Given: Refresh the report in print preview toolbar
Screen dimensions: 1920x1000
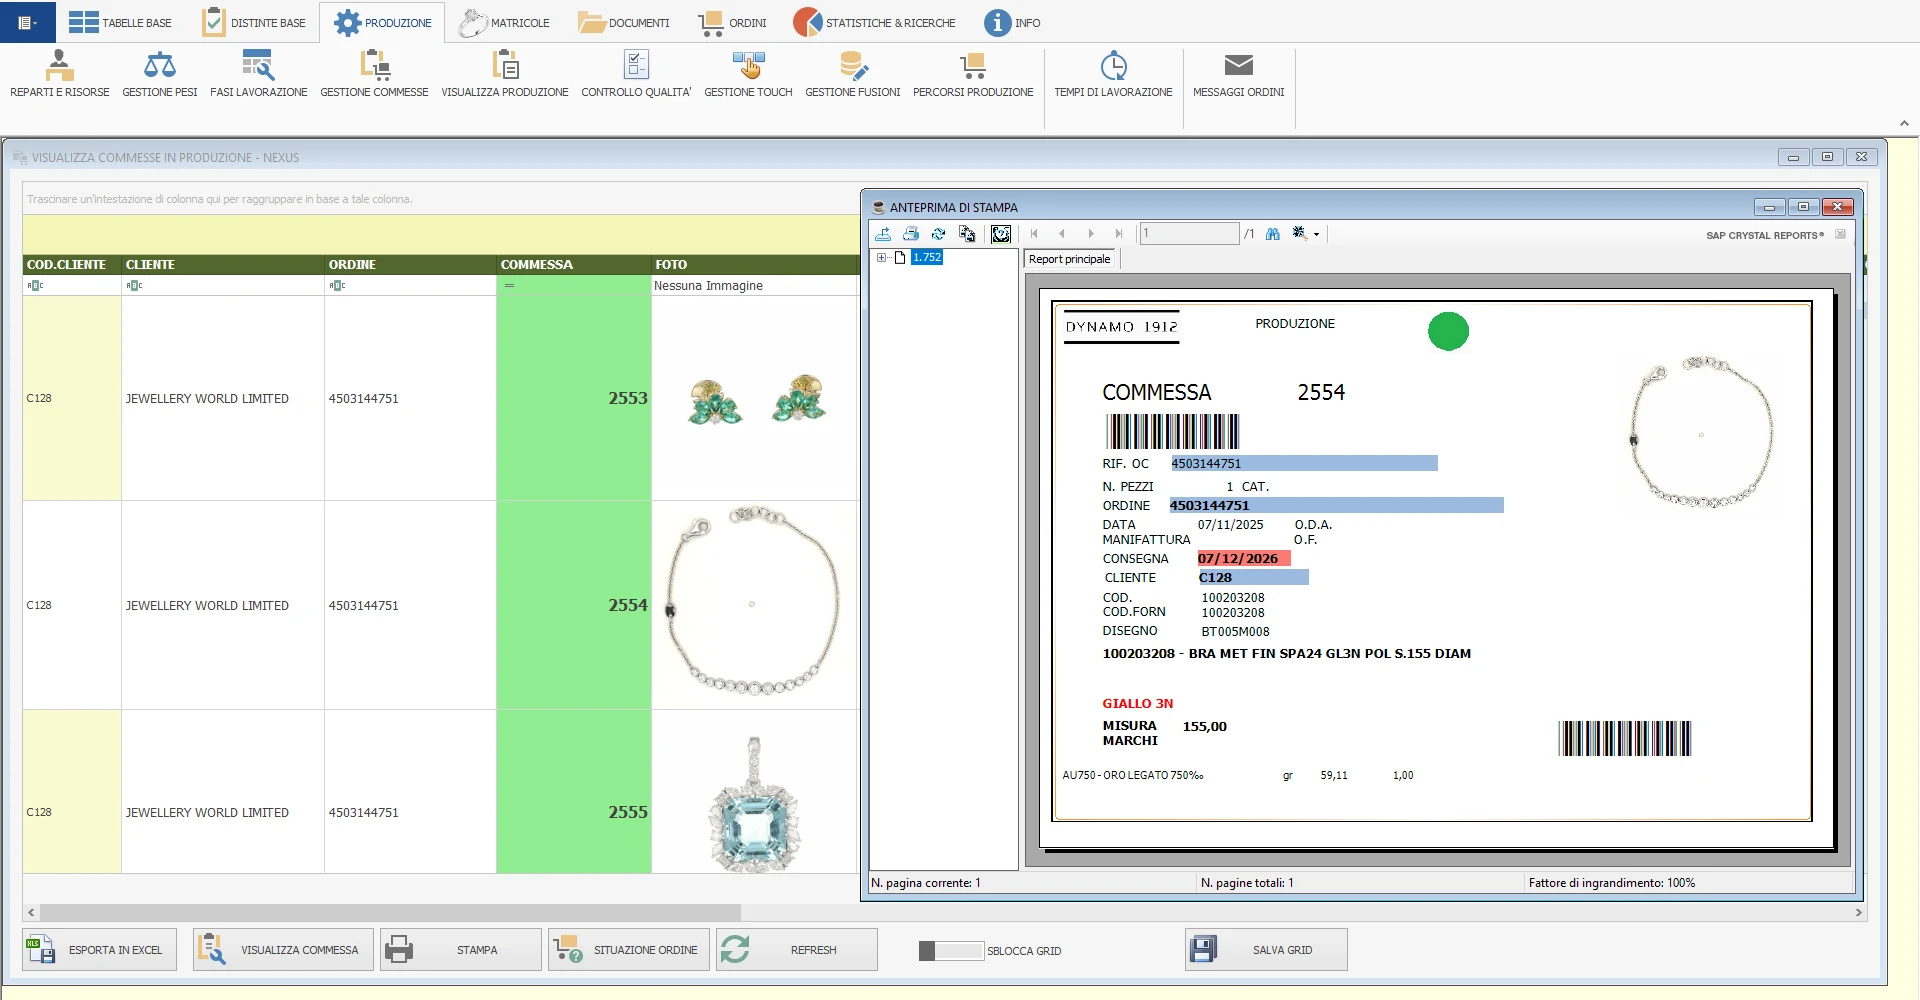Looking at the screenshot, I should tap(938, 234).
